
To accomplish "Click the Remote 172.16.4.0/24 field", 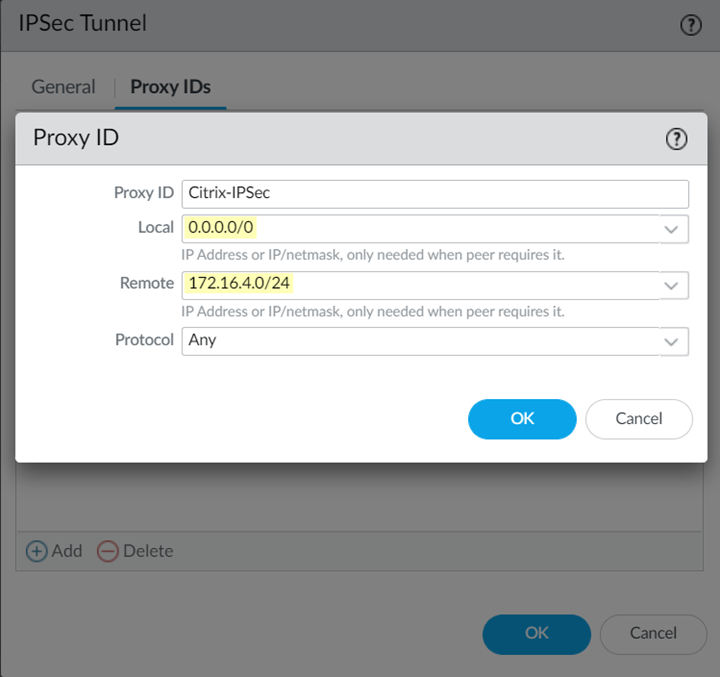I will tap(420, 284).
